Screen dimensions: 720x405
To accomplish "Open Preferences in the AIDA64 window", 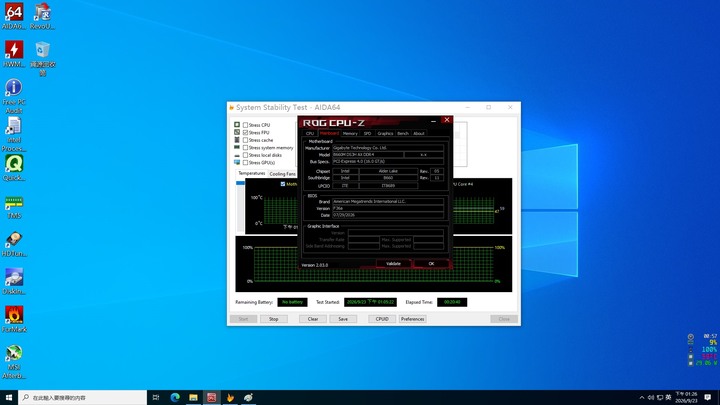I will coord(412,319).
